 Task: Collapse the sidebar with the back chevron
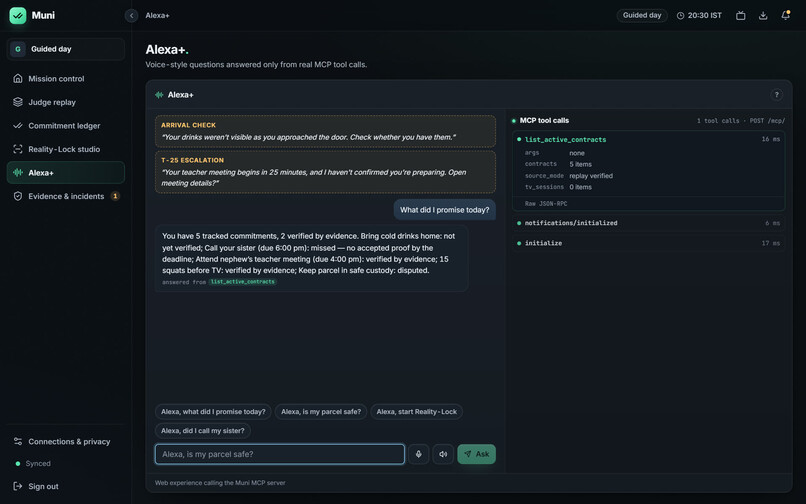click(x=132, y=15)
